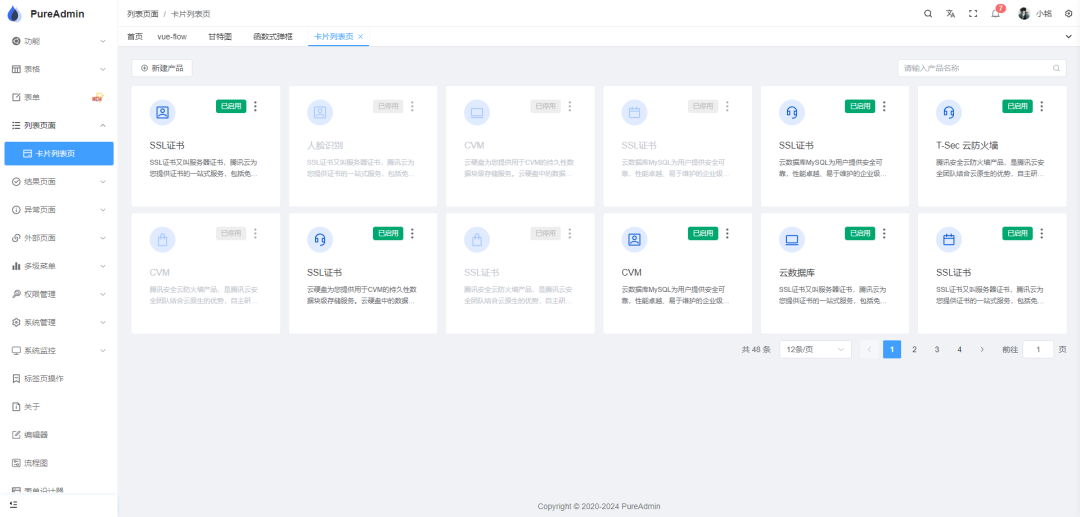Screen dimensions: 1080x517
Task: Expand the 权限管理 sidebar menu
Action: point(58,294)
